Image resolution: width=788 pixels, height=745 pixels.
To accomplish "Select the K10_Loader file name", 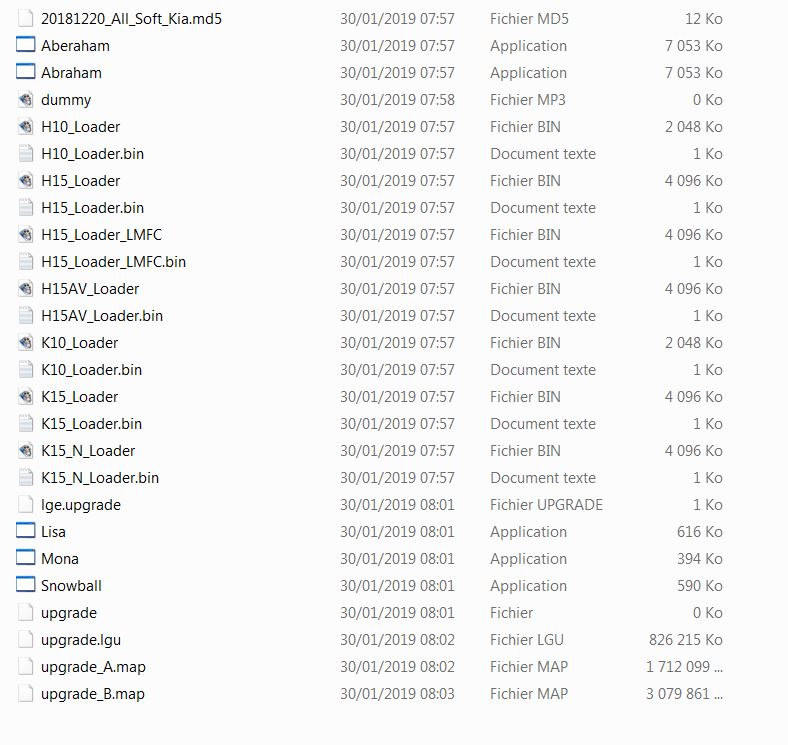I will (79, 343).
